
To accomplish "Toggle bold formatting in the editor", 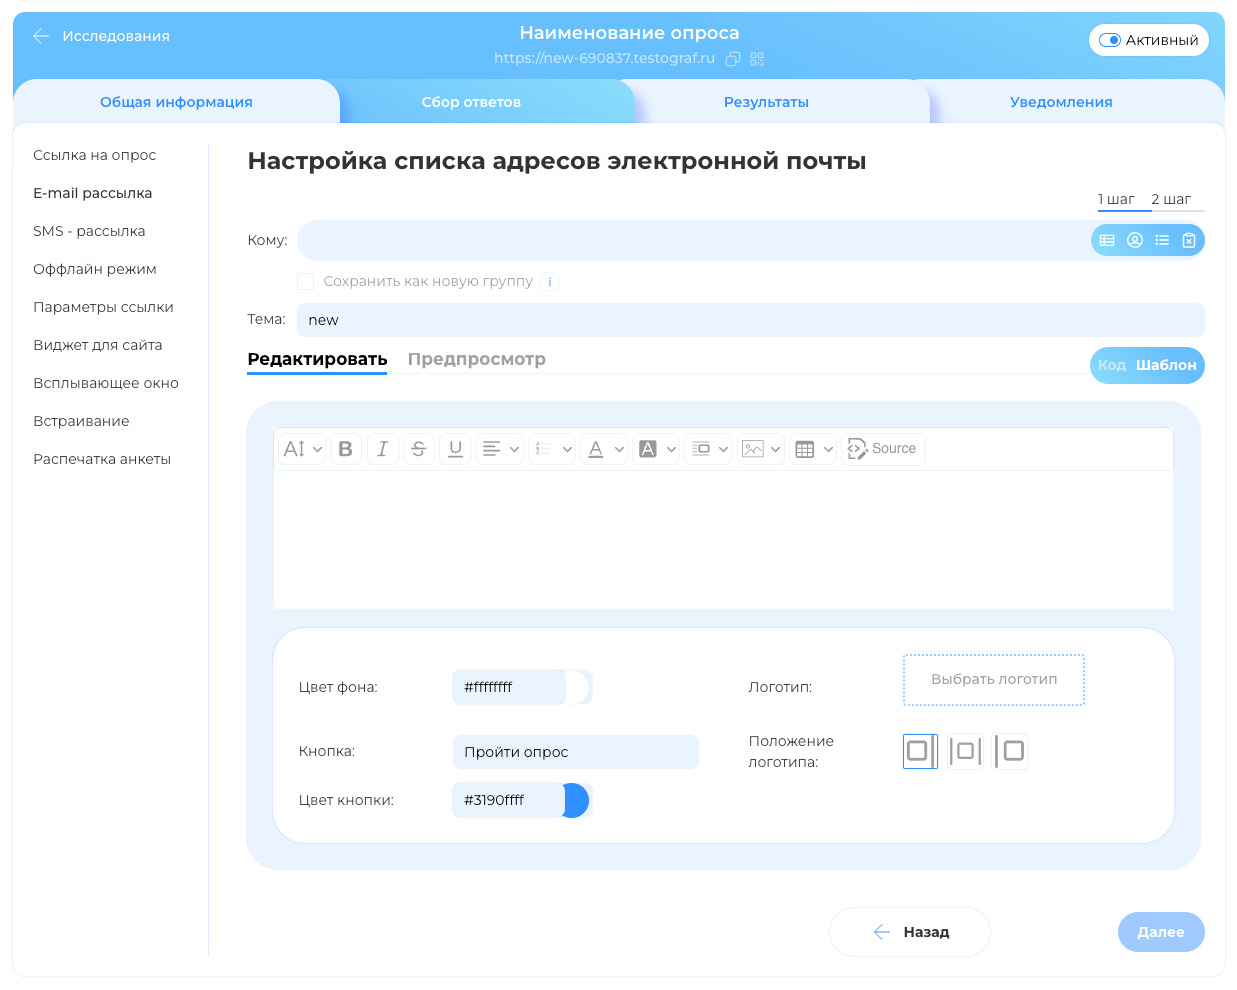I will pyautogui.click(x=345, y=449).
